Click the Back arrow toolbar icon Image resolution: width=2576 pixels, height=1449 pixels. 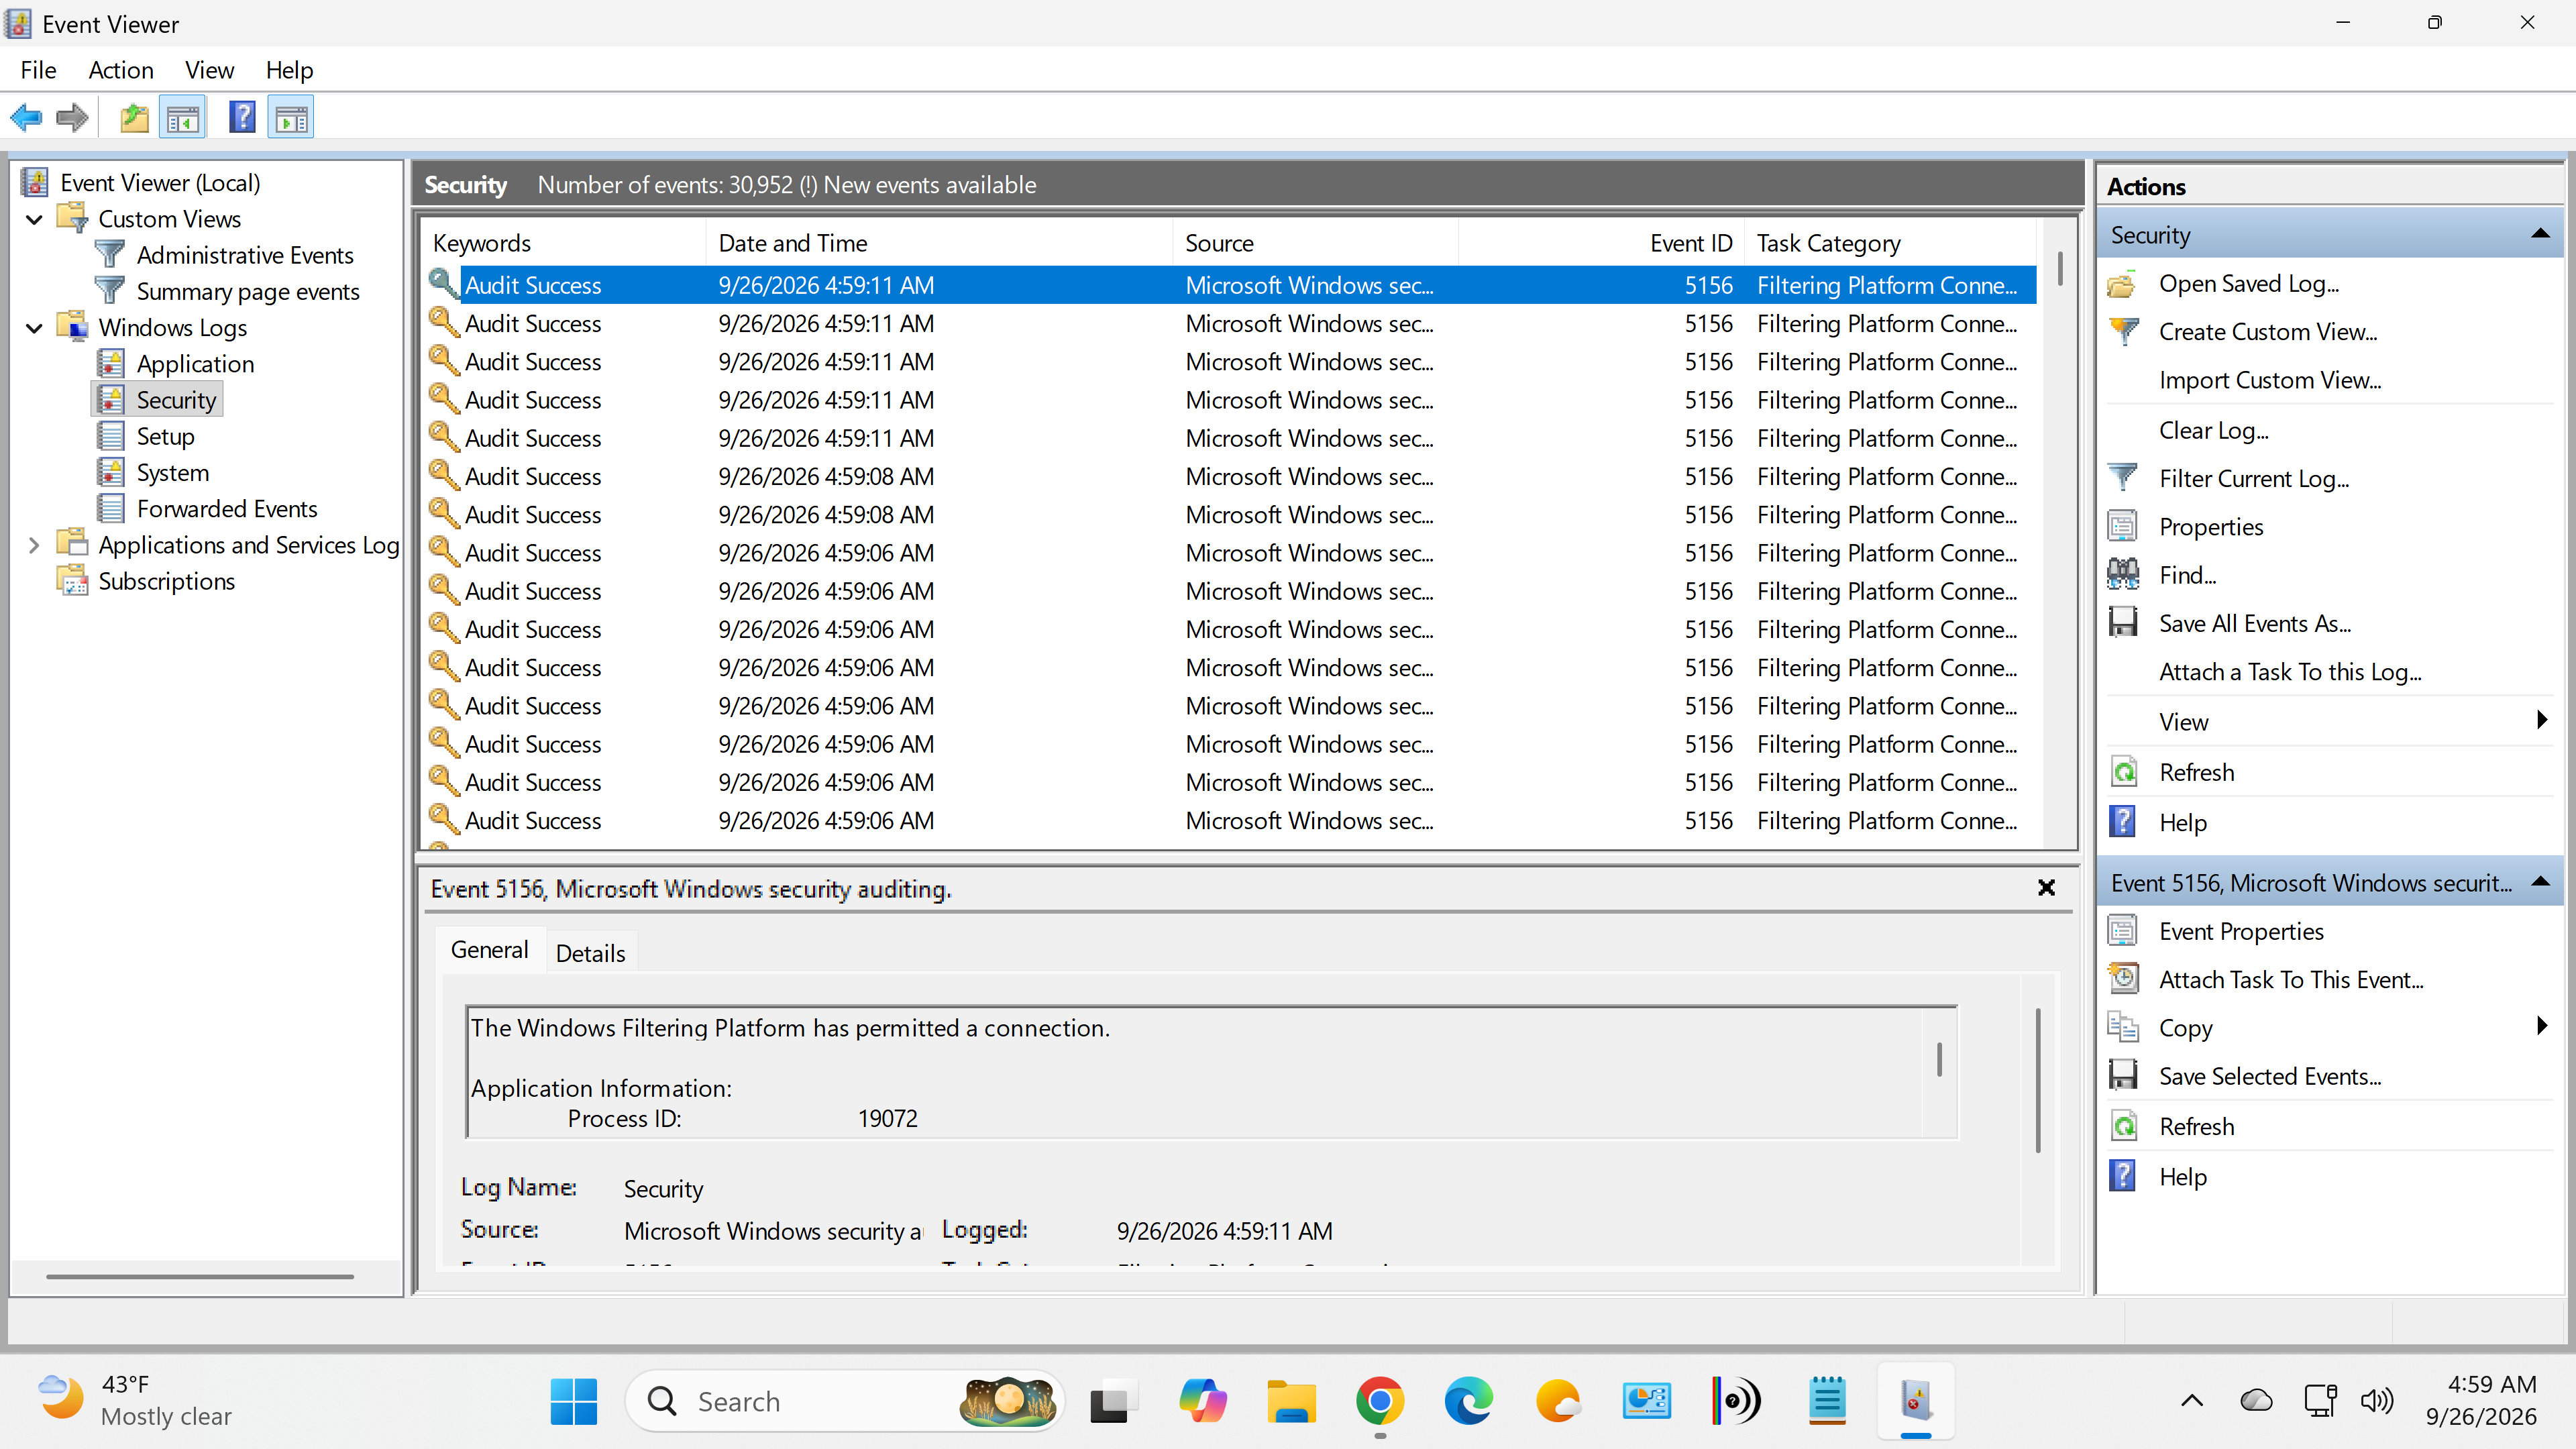(x=26, y=118)
